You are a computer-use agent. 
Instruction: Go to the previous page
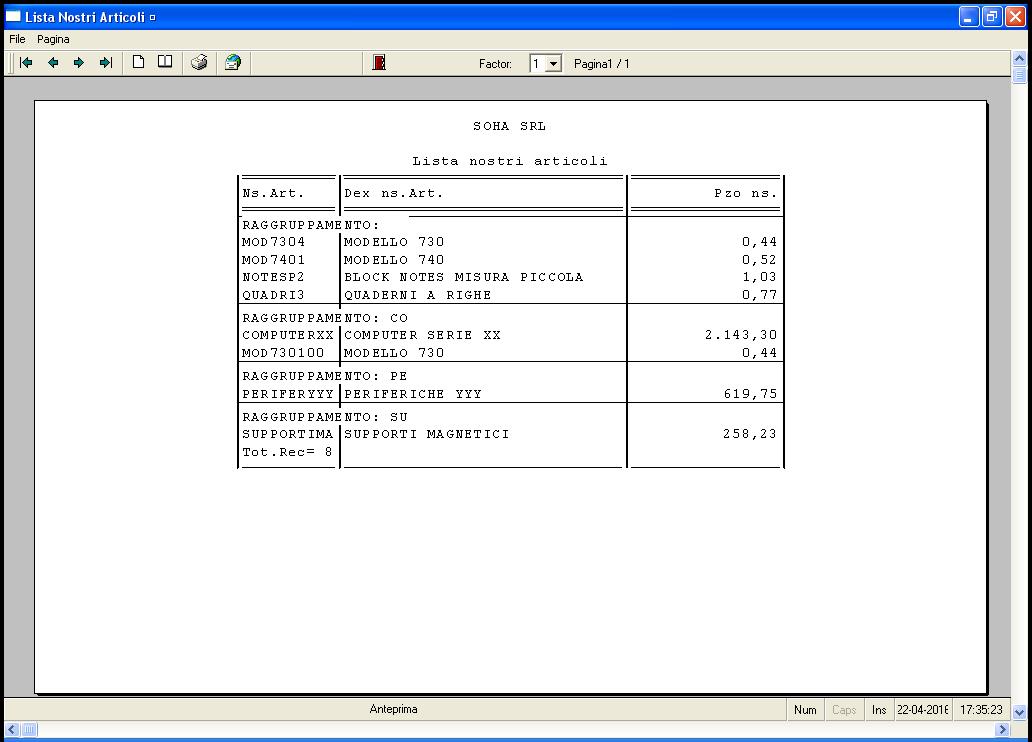click(53, 63)
